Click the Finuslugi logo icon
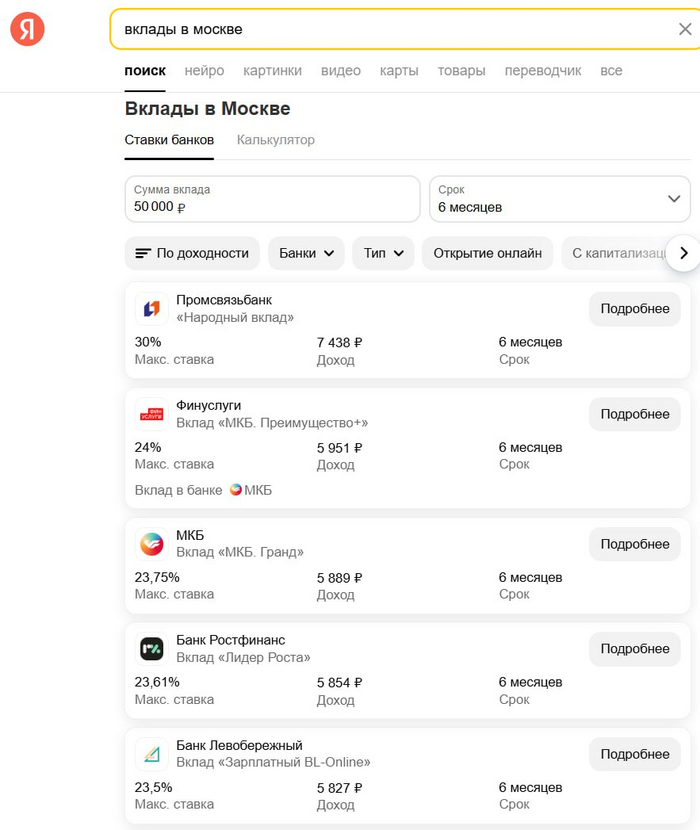The image size is (700, 830). (x=152, y=414)
